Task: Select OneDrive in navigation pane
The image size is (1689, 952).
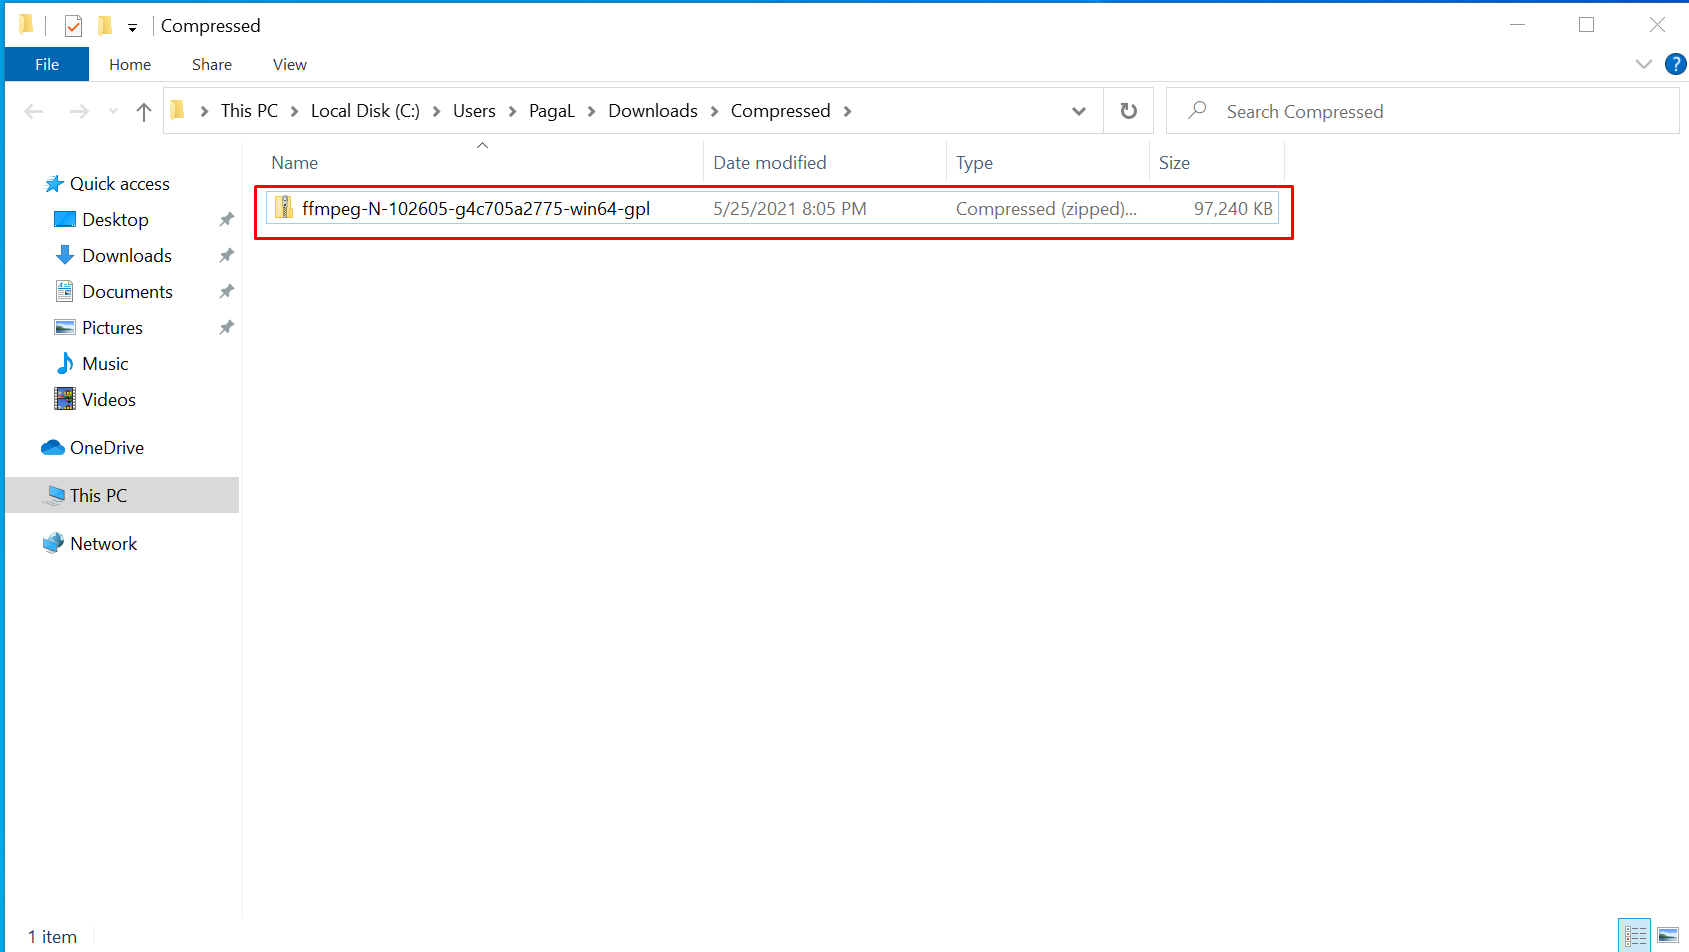Action: coord(106,448)
